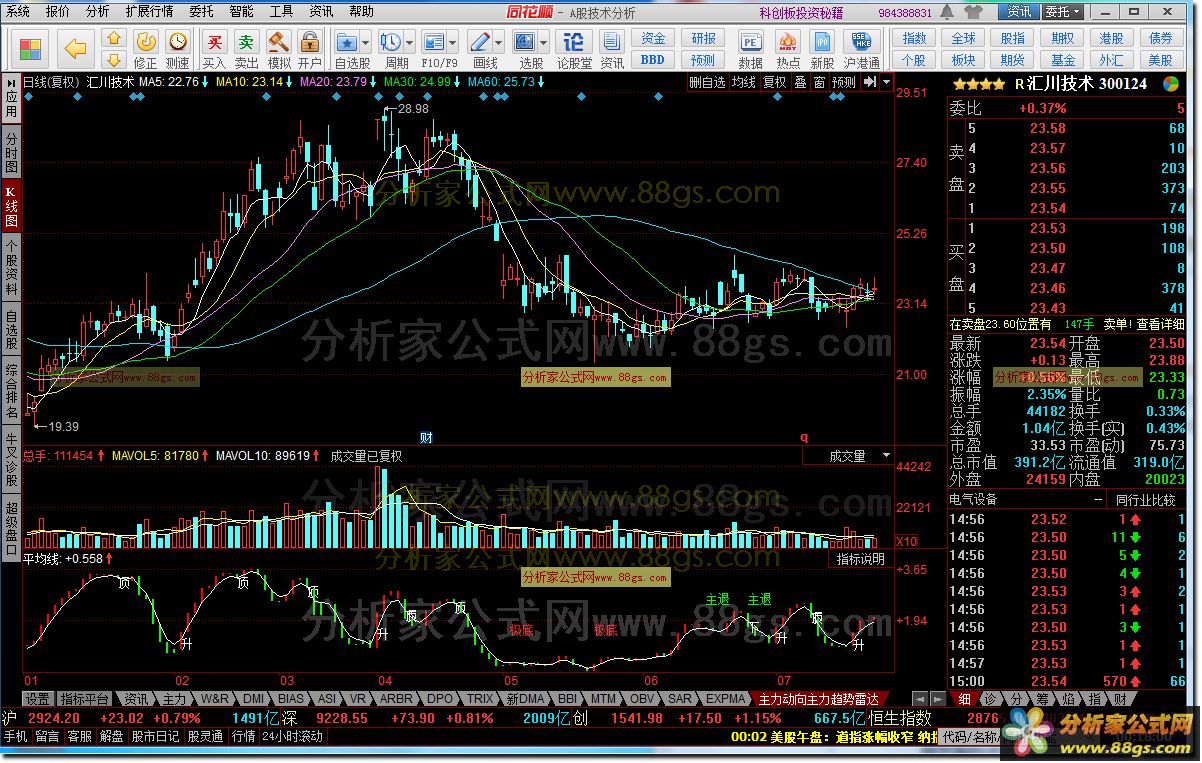Image resolution: width=1202 pixels, height=763 pixels.
Task: Open the 论股堂 forum icon
Action: [574, 42]
